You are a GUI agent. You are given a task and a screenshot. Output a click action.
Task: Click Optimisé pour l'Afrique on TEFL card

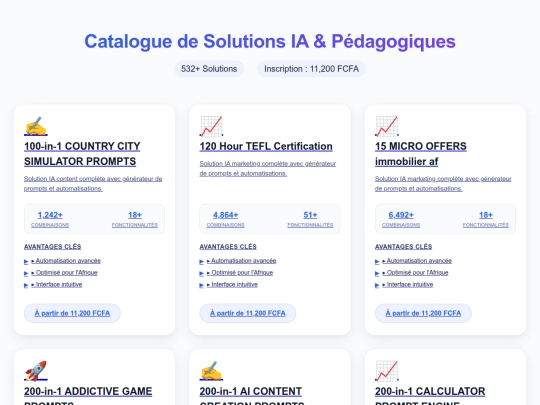pos(240,272)
